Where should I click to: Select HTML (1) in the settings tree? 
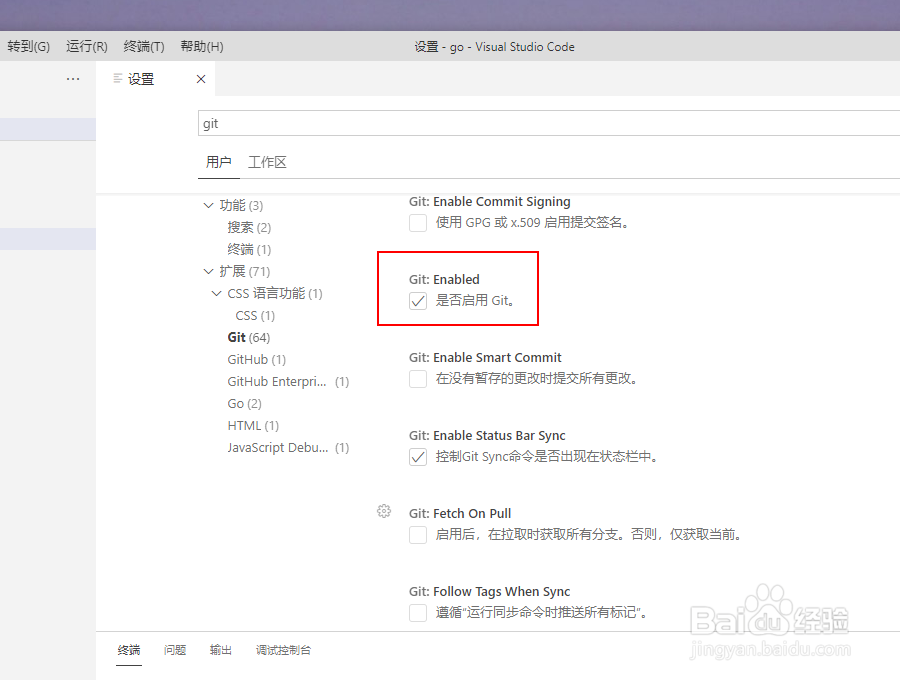pos(253,426)
